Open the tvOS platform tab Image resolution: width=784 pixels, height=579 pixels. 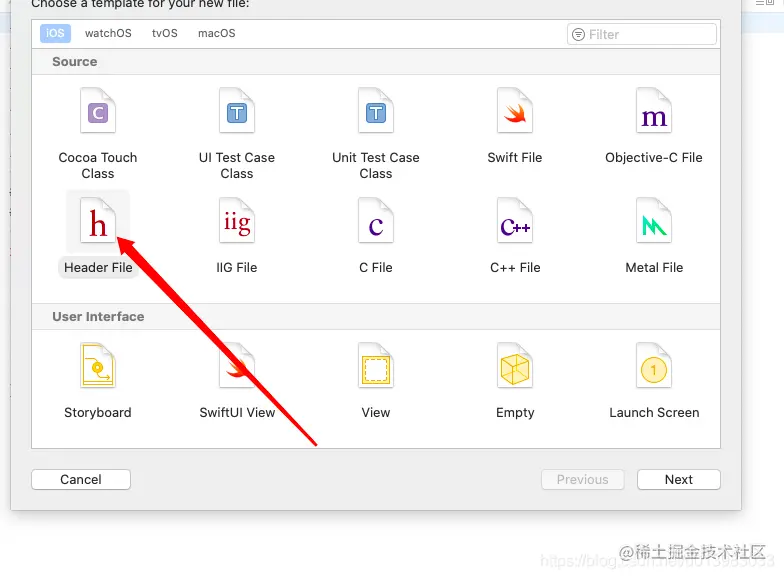coord(164,34)
